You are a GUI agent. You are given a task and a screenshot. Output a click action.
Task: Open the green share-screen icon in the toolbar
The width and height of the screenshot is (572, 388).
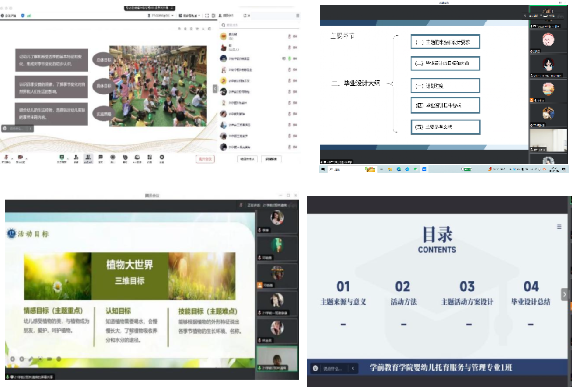tap(62, 157)
